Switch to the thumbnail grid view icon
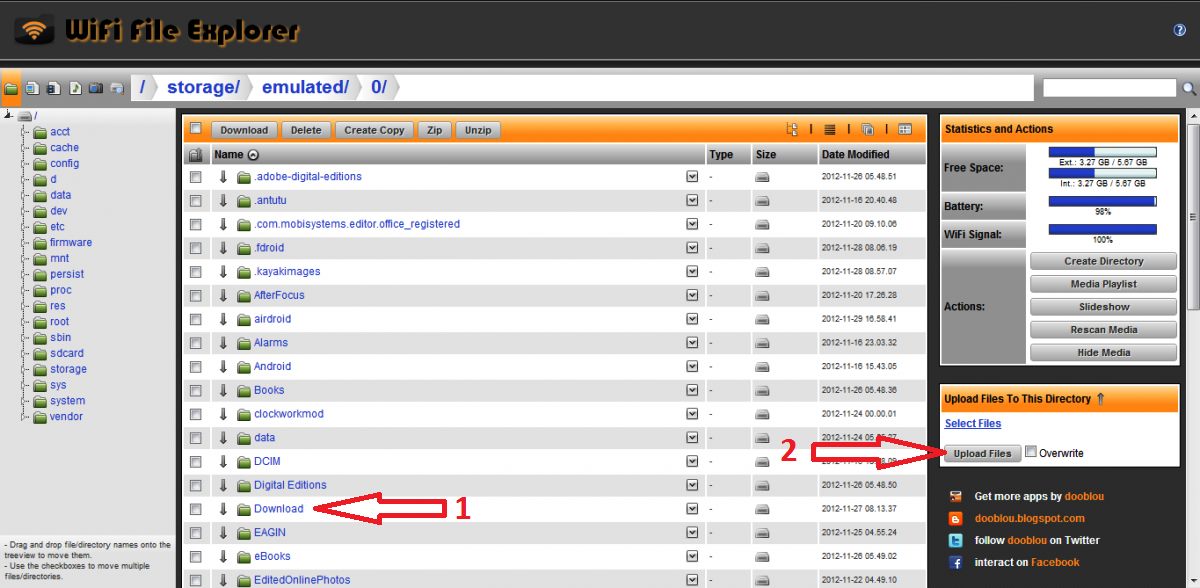1200x588 pixels. (905, 130)
